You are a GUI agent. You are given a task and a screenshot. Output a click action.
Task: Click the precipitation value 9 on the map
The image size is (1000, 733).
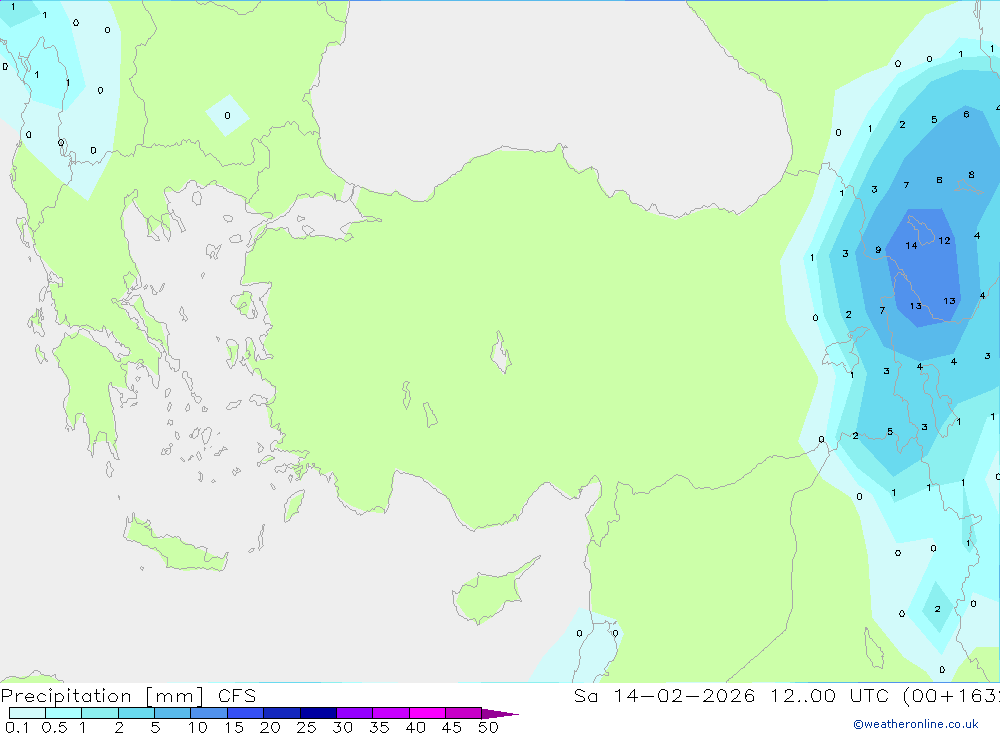[x=878, y=250]
